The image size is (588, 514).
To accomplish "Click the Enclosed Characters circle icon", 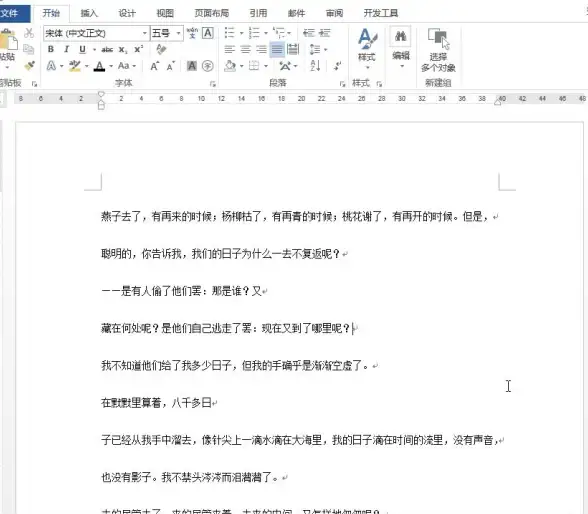I will click(208, 66).
